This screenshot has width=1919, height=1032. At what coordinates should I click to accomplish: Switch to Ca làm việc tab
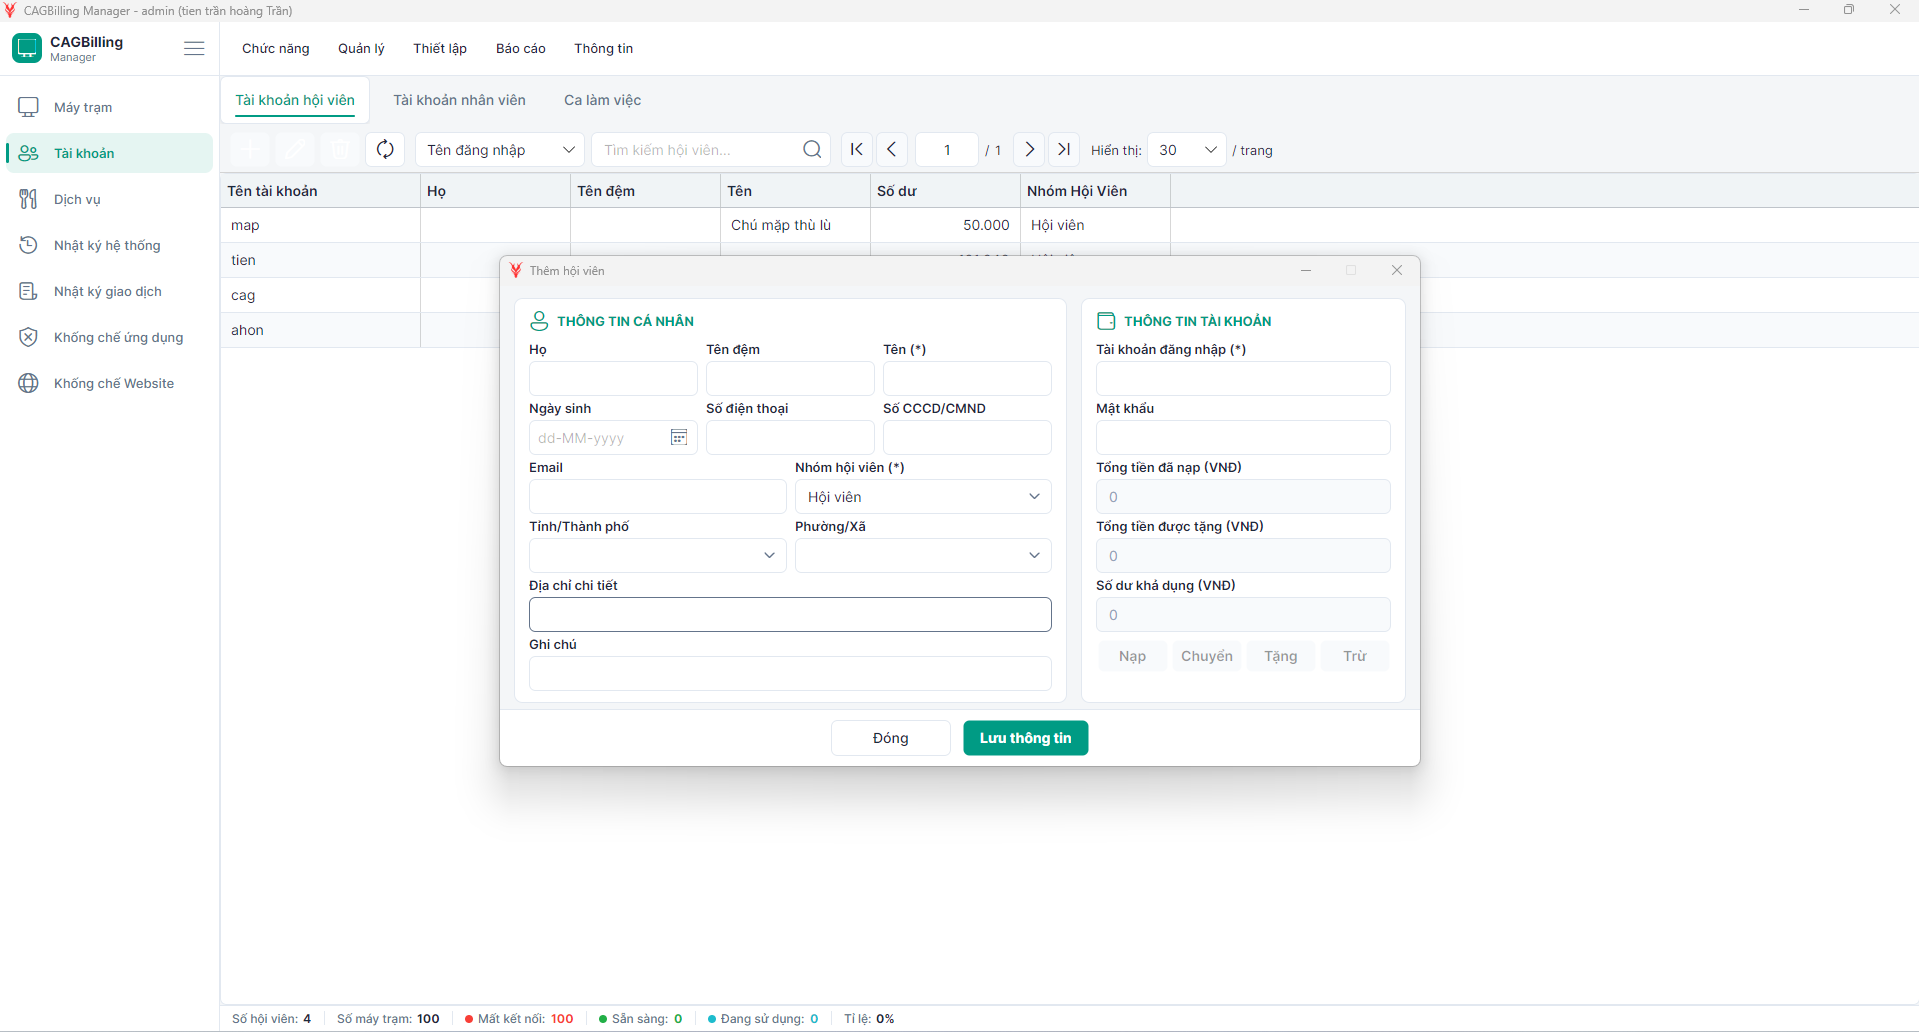tap(602, 100)
